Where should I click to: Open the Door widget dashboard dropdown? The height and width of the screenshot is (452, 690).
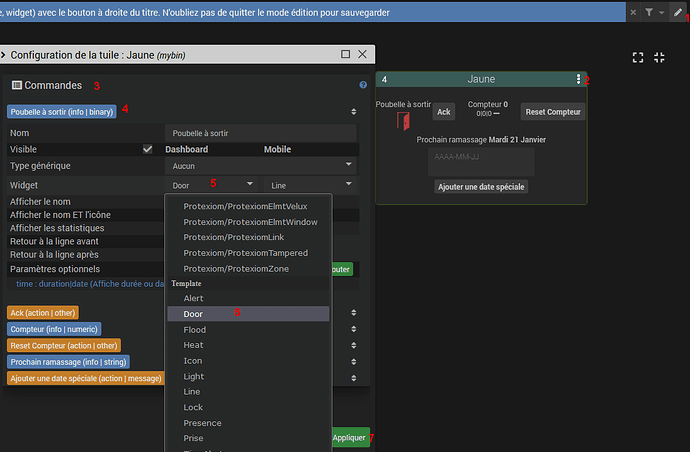point(213,185)
